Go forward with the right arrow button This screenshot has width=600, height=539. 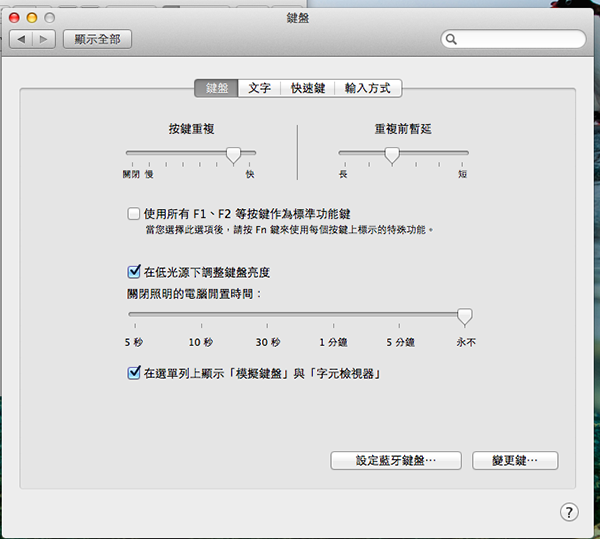(44, 39)
